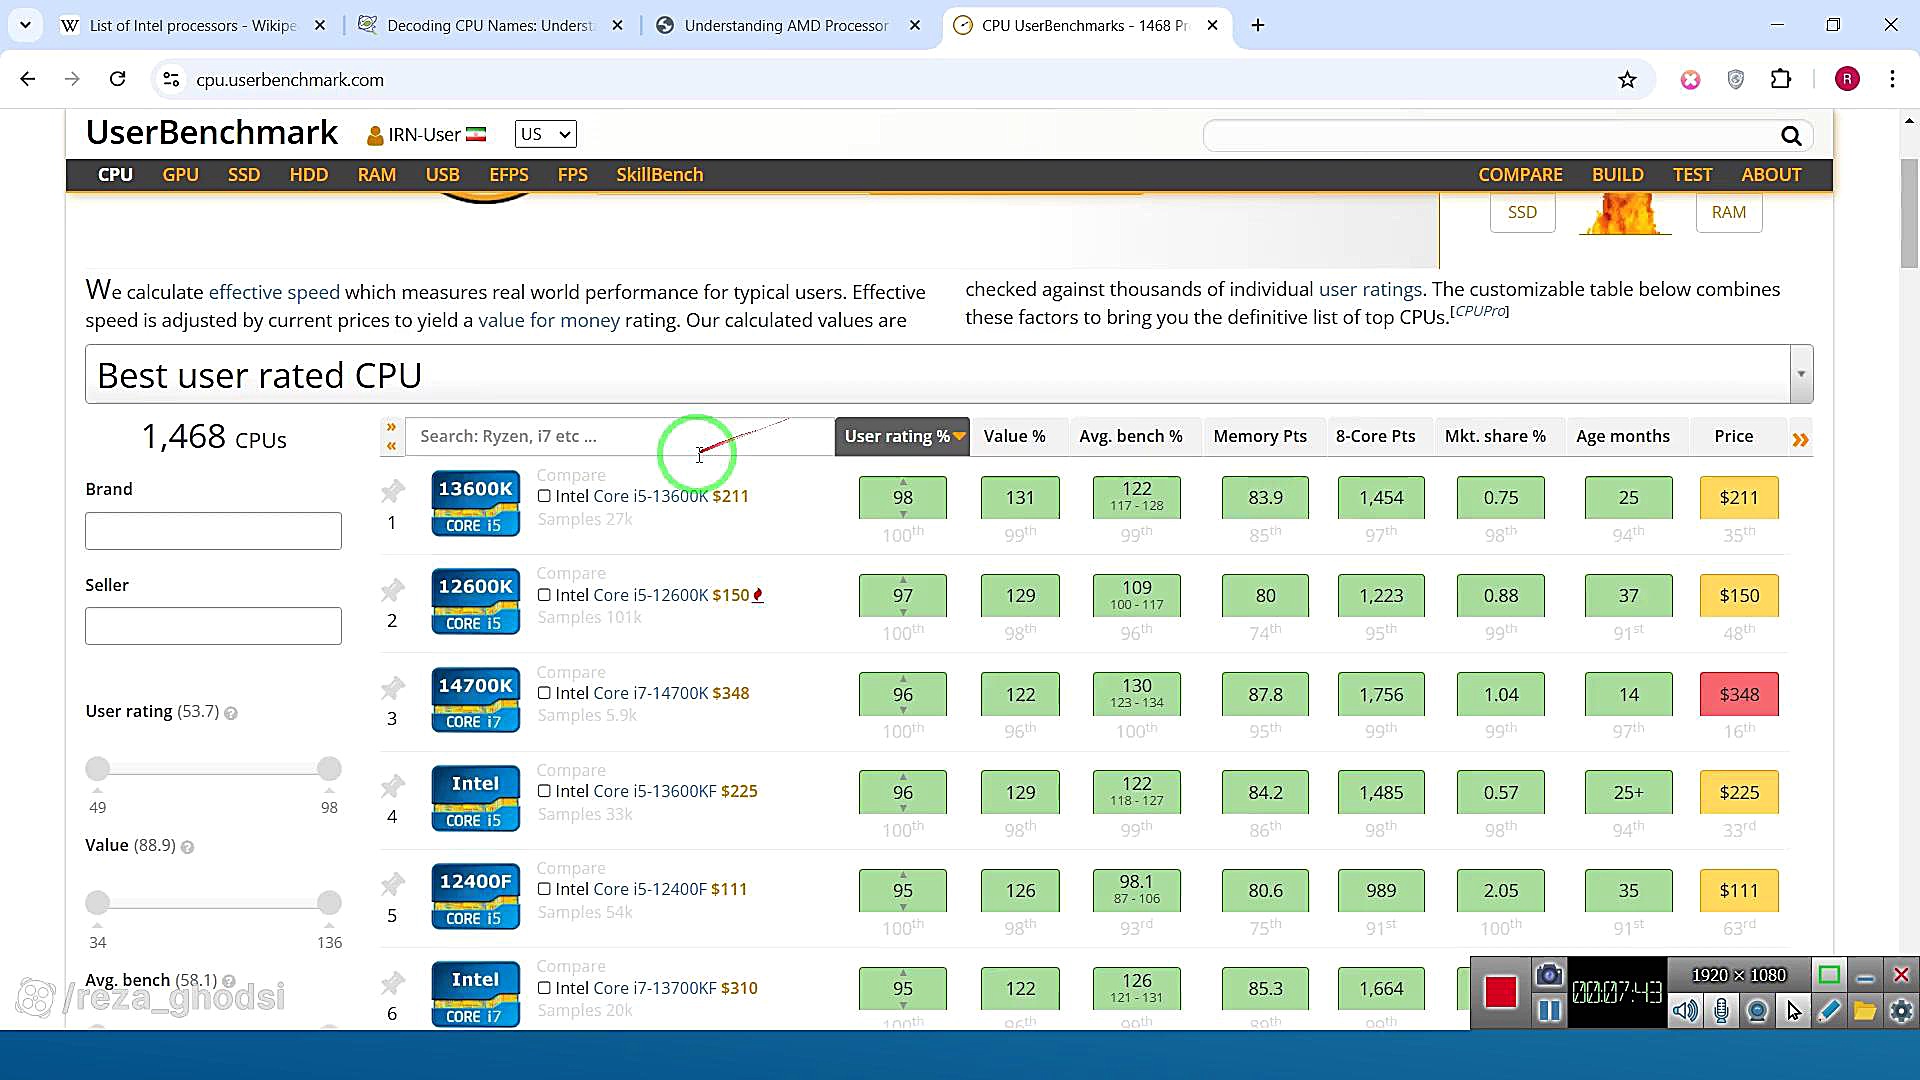1920x1080 pixels.
Task: Switch to Understanding AMD Processor tab
Action: click(786, 25)
